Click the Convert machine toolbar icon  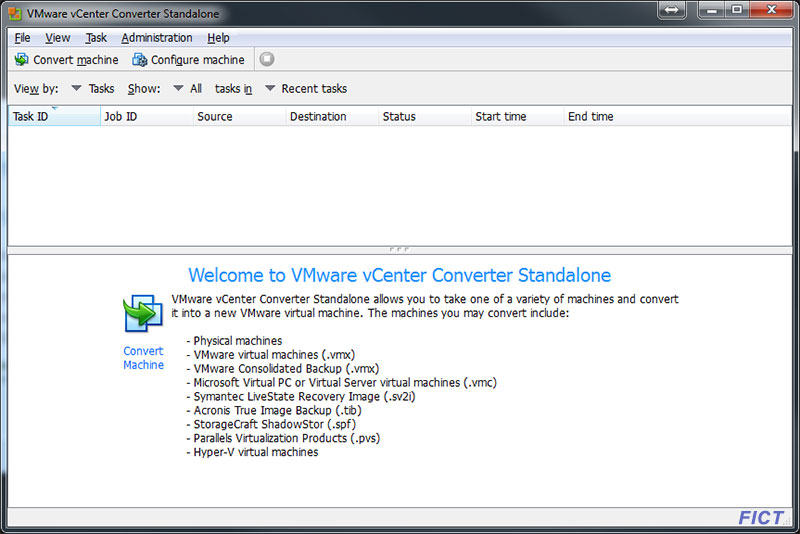tap(21, 60)
